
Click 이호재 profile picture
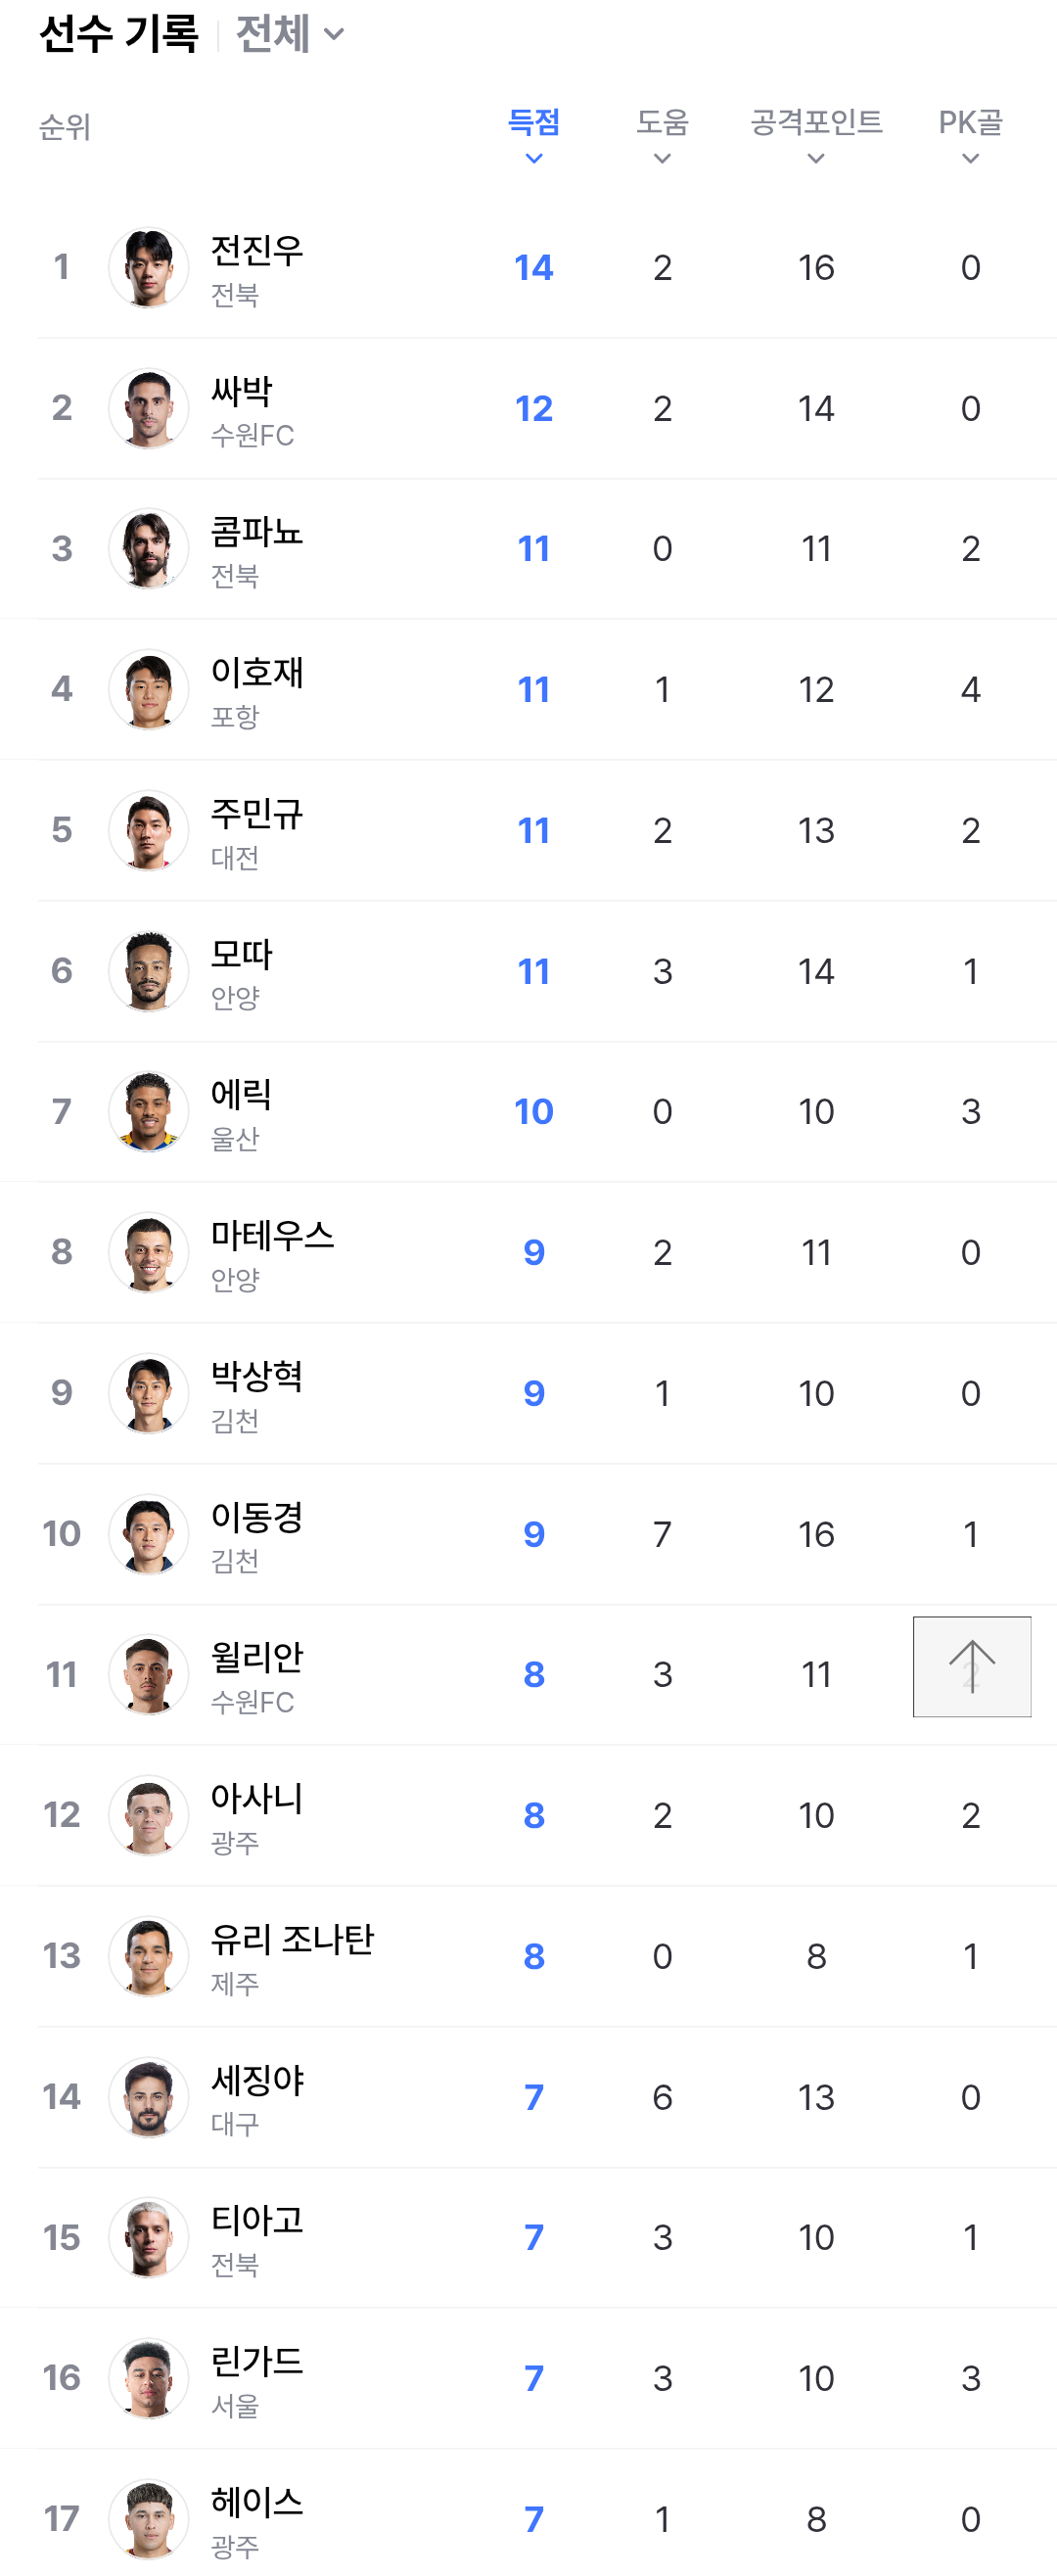pos(148,690)
